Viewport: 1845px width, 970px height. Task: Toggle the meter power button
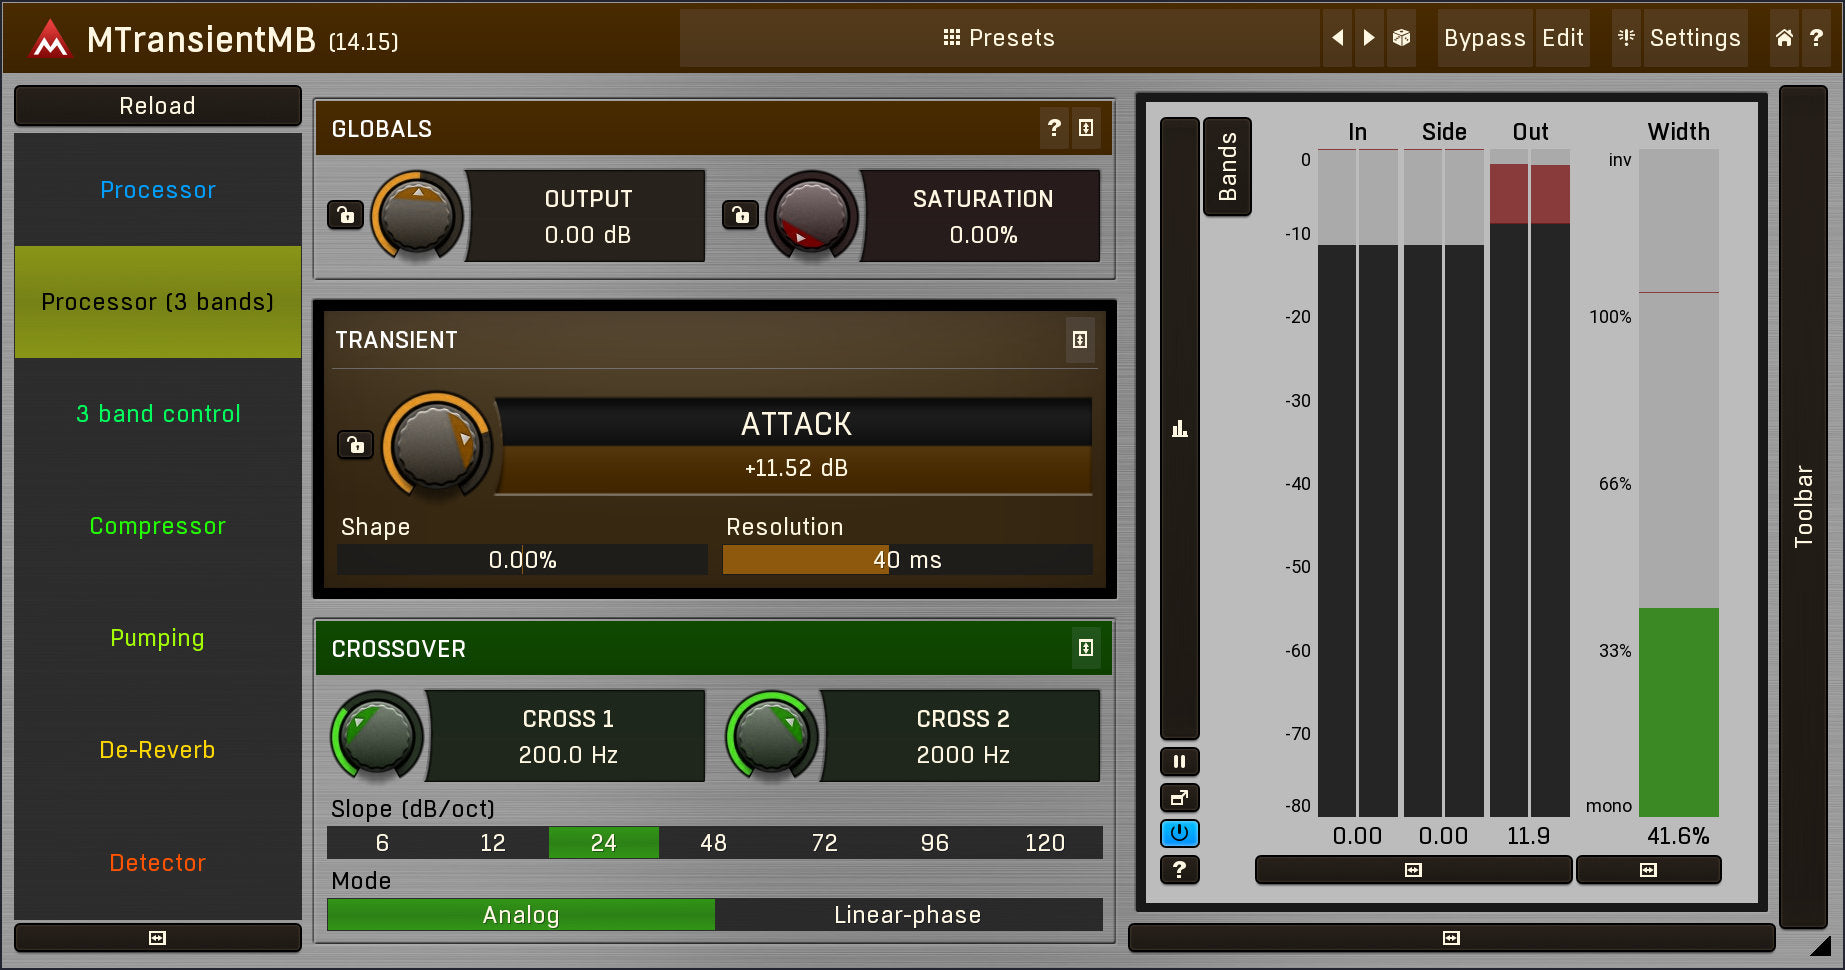coord(1180,834)
